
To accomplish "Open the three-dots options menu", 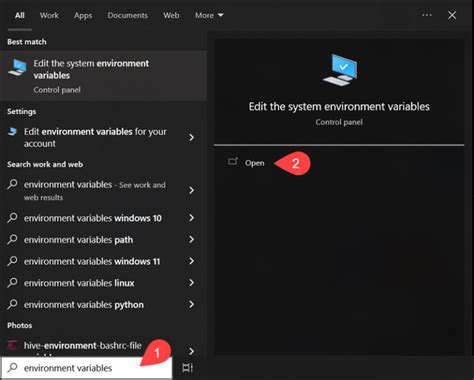I will (x=427, y=15).
